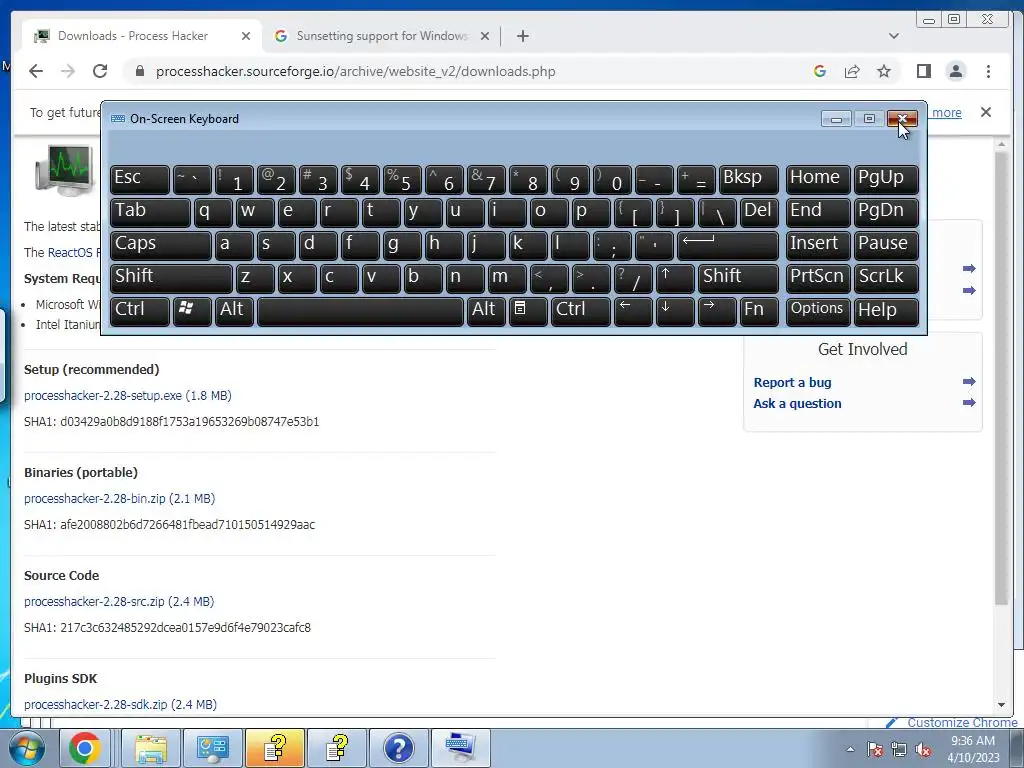Toggle the Fn key on keyboard
The image size is (1024, 768).
click(759, 310)
